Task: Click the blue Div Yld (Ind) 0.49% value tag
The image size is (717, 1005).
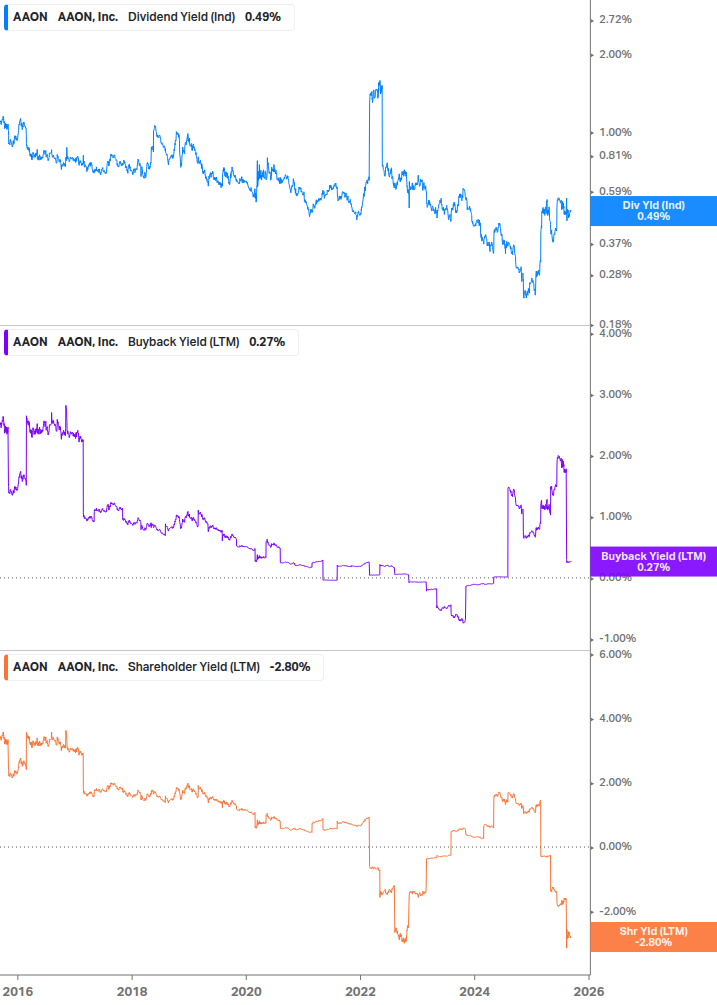Action: 653,211
